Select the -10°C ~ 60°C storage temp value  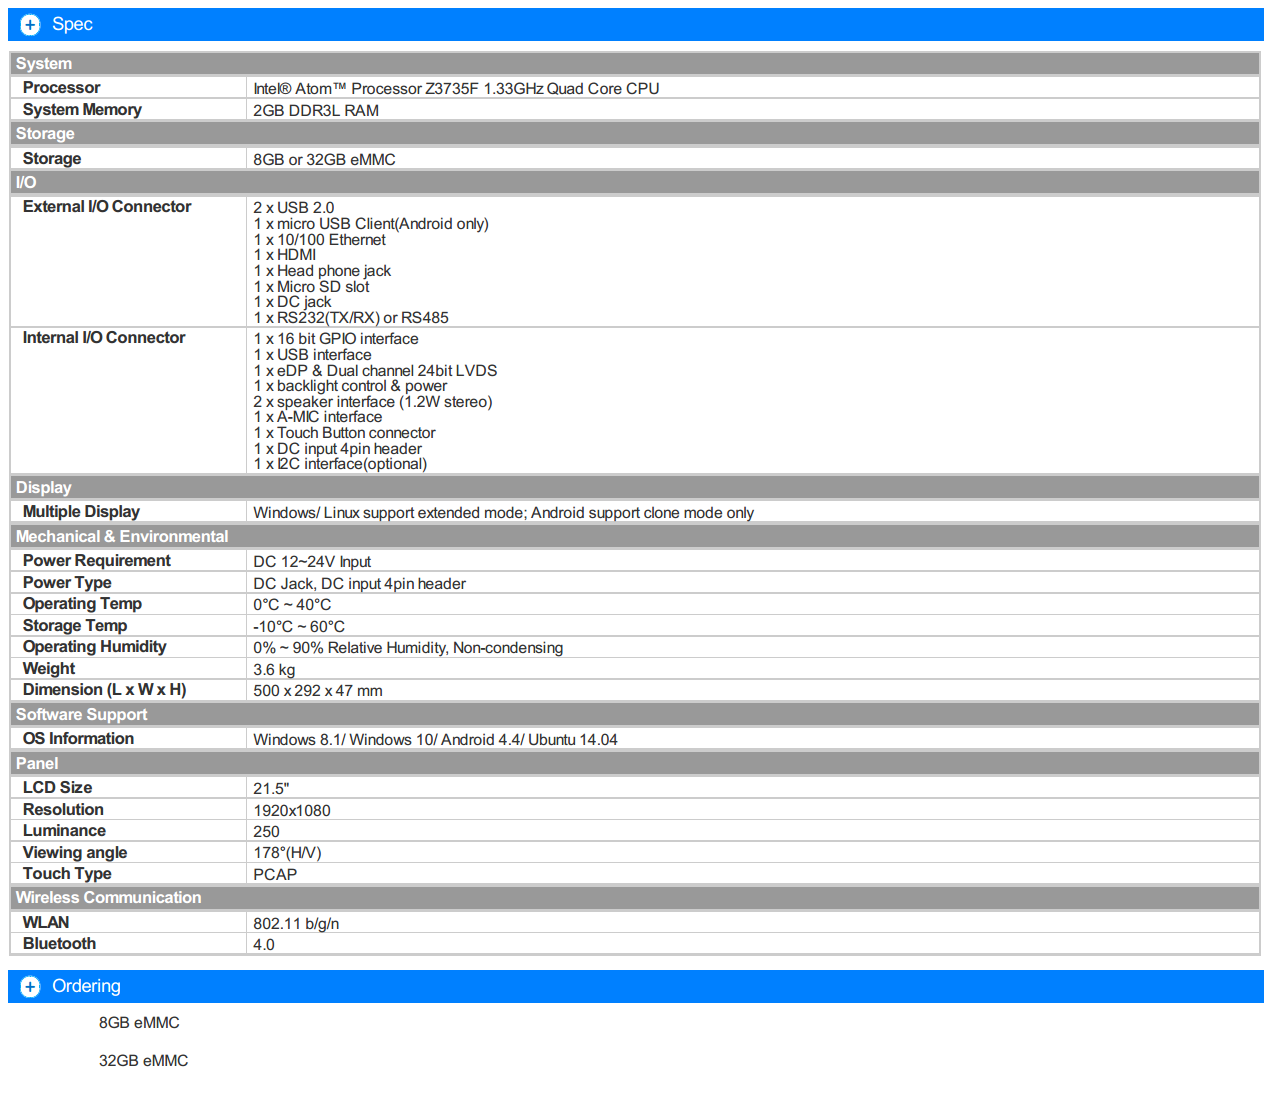(299, 627)
